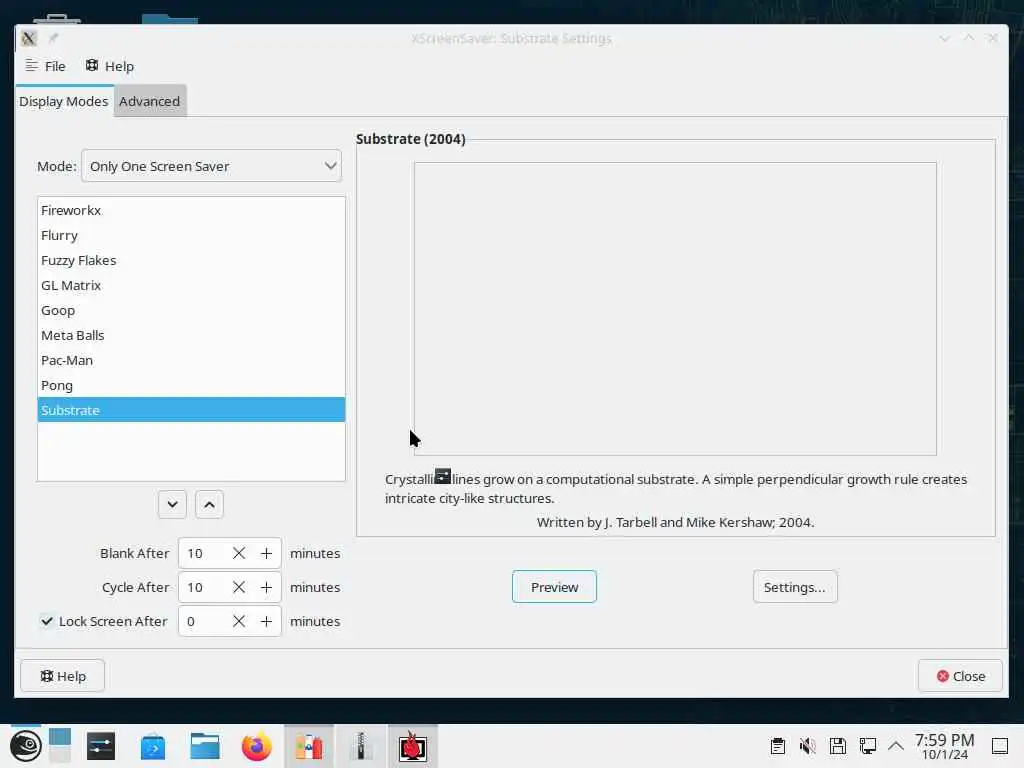Select GL Matrix screensaver
1024x768 pixels.
click(x=191, y=285)
